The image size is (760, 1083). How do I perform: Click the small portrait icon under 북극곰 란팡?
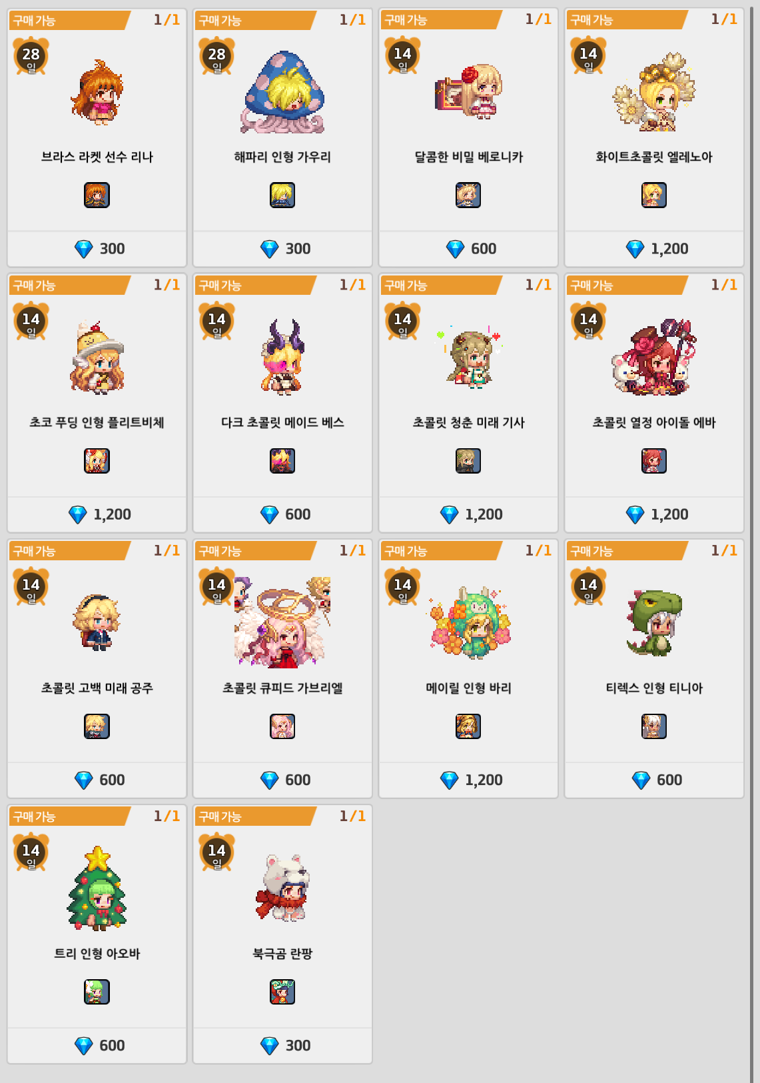click(x=283, y=992)
